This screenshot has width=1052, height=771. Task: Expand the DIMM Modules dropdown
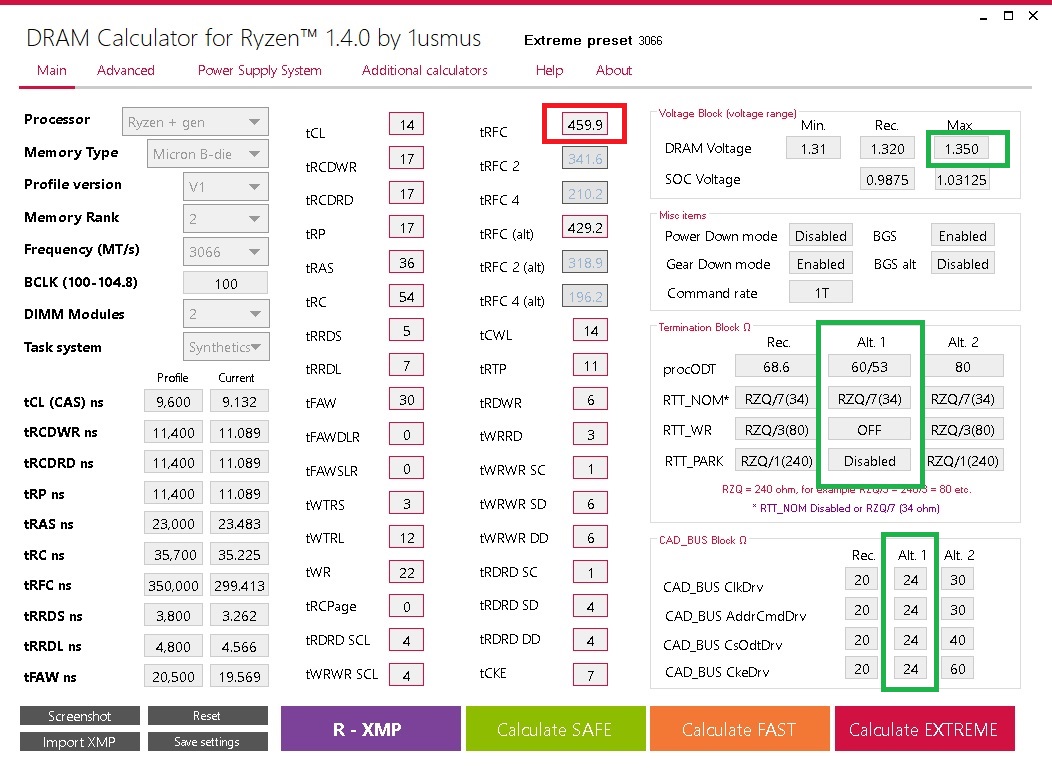tap(225, 313)
